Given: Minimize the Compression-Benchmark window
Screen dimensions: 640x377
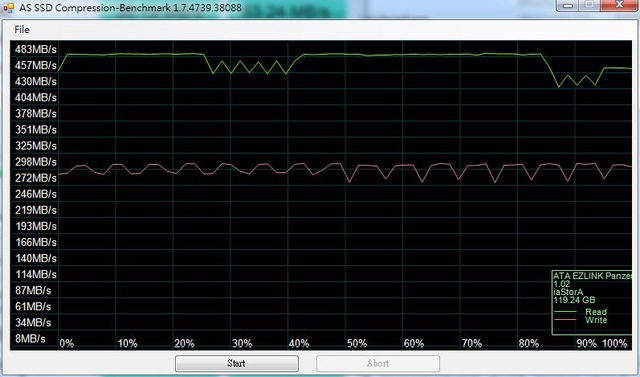Looking at the screenshot, I should coord(569,4).
